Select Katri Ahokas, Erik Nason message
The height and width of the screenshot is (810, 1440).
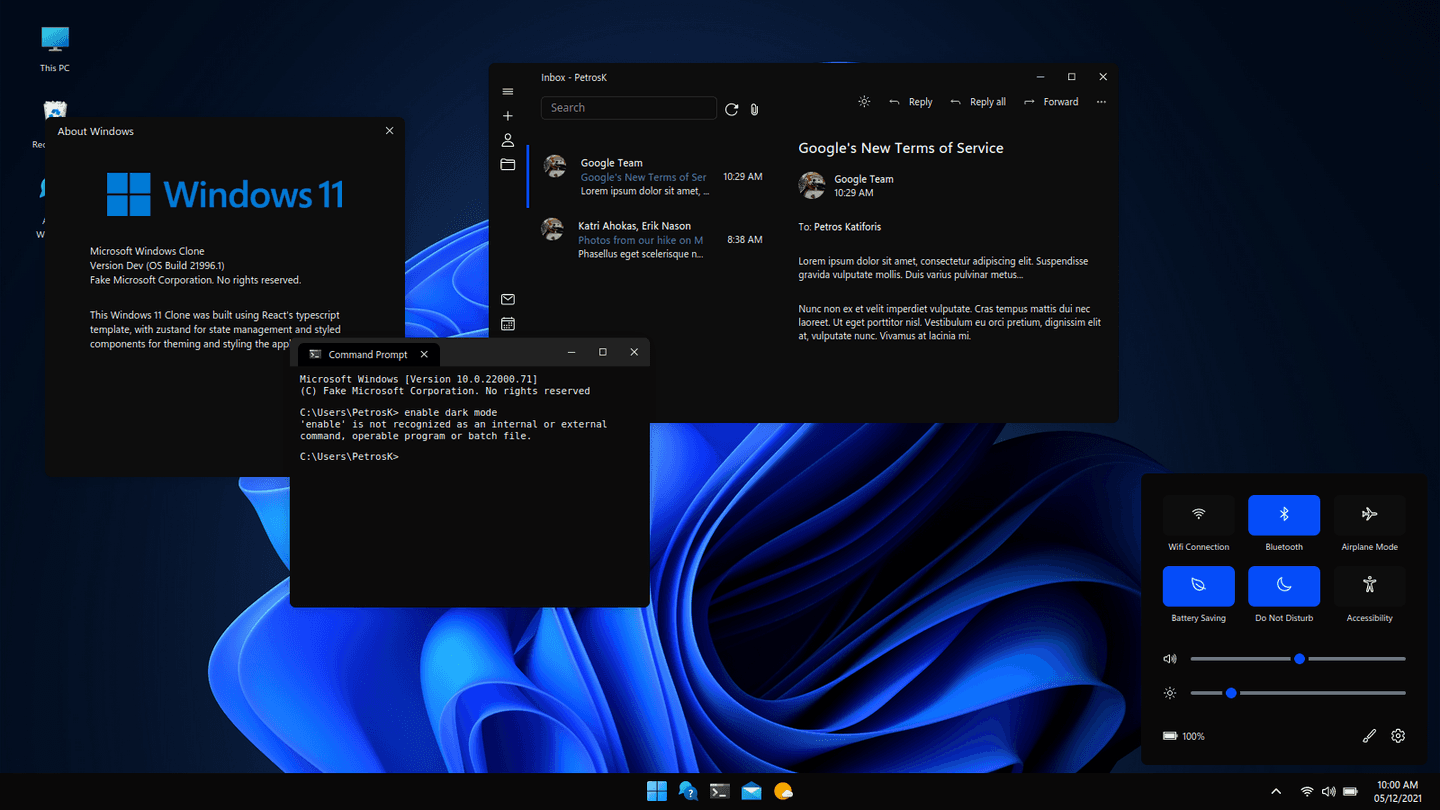point(647,239)
